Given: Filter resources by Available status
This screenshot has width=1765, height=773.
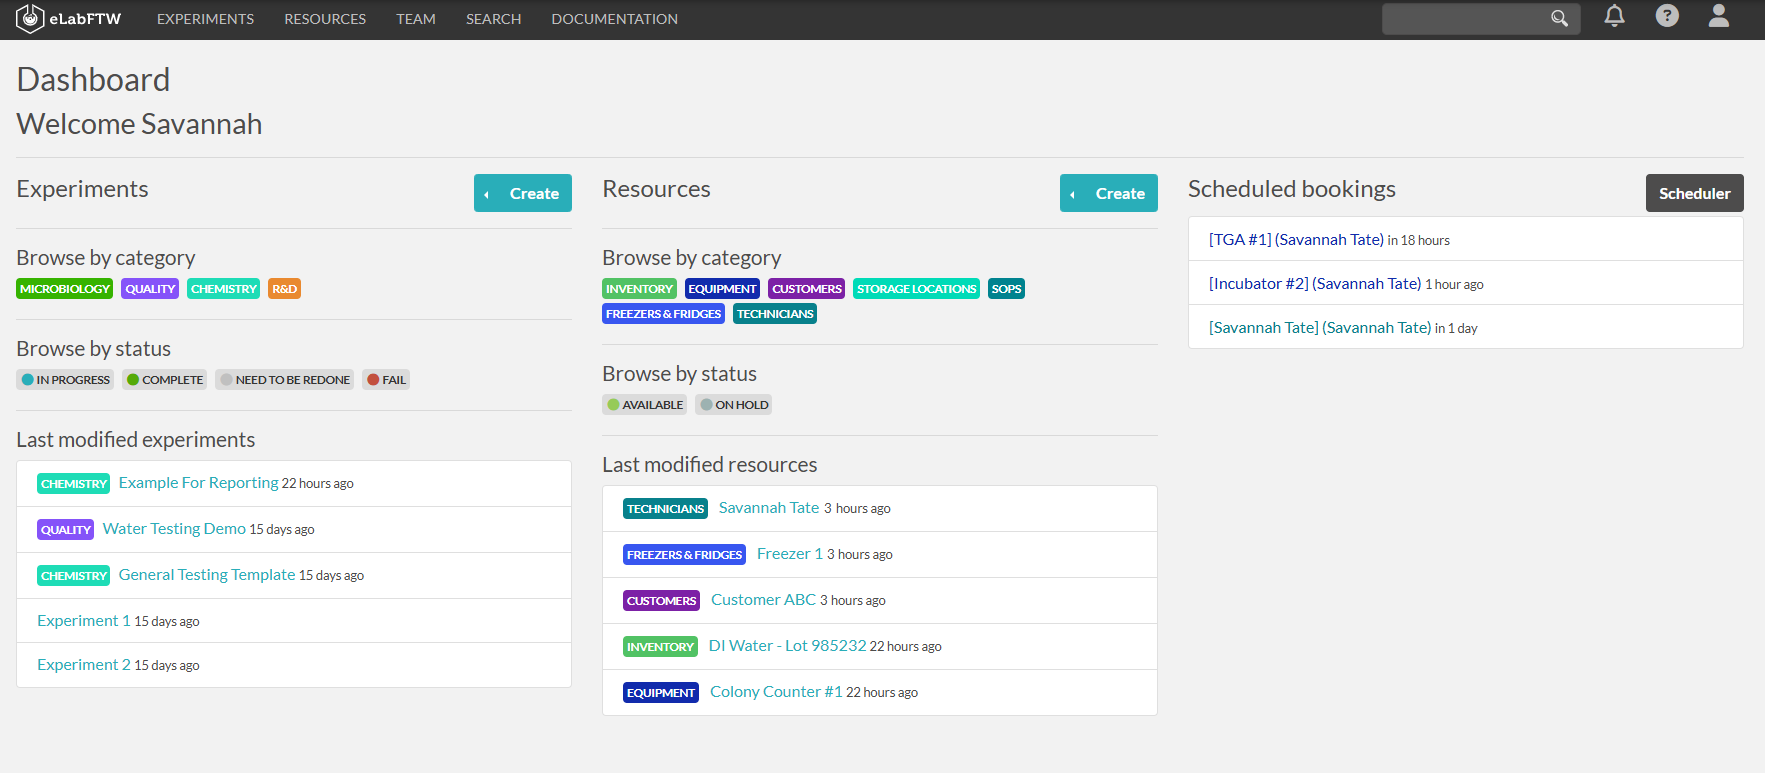Looking at the screenshot, I should [x=644, y=405].
